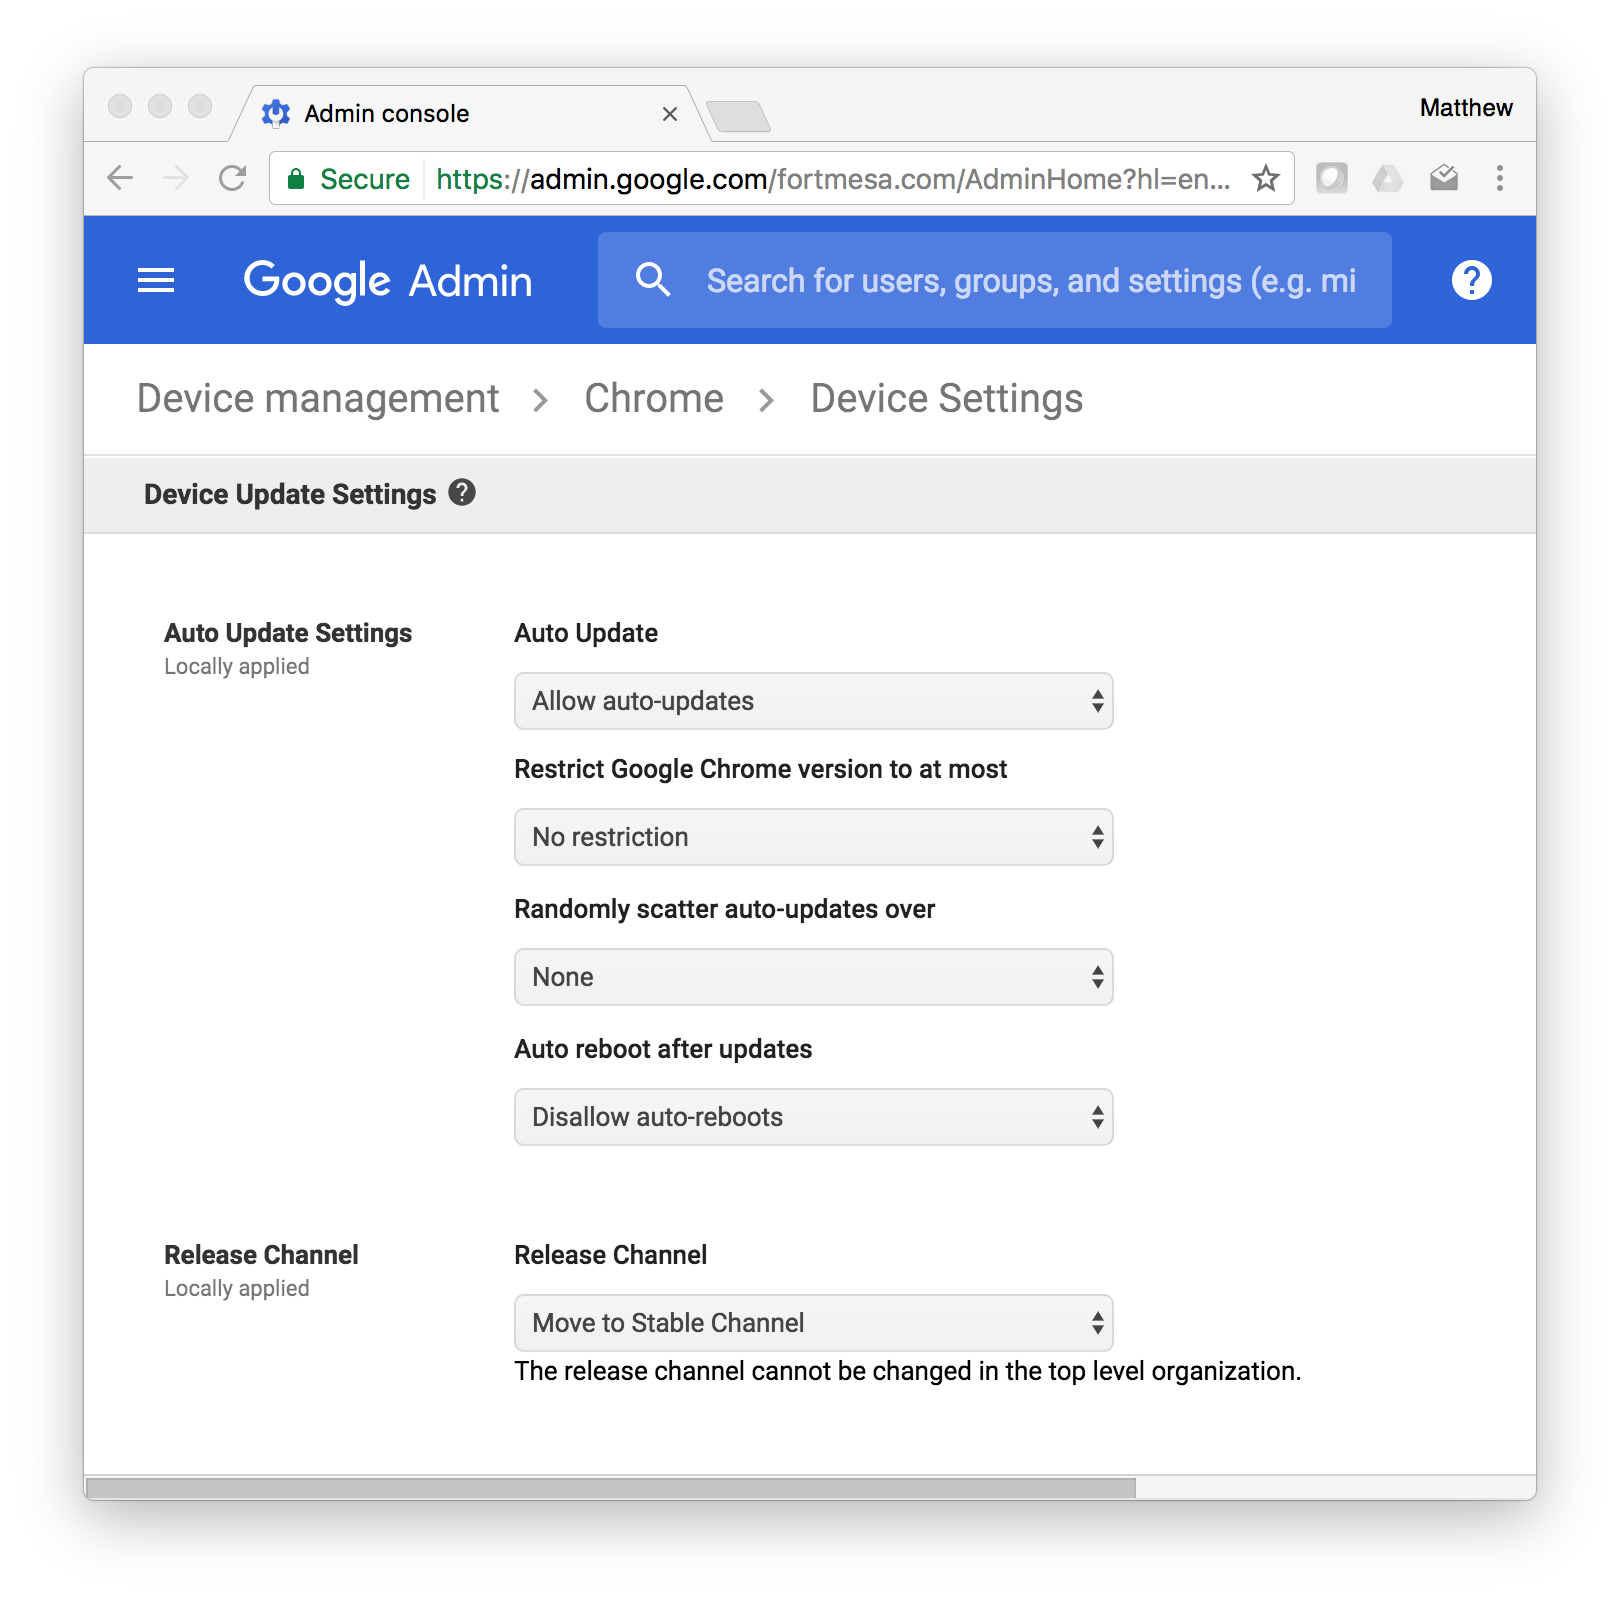Viewport: 1620px width, 1600px height.
Task: Open the first grey extension icon
Action: (1331, 178)
